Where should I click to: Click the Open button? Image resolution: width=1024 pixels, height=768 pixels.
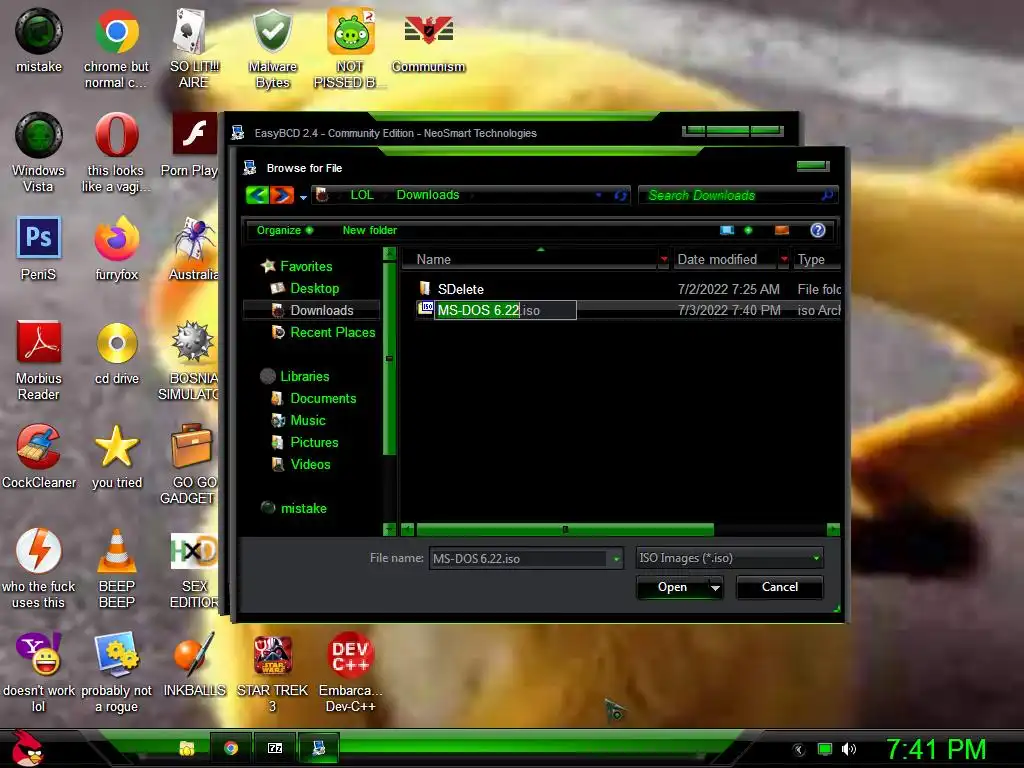673,587
